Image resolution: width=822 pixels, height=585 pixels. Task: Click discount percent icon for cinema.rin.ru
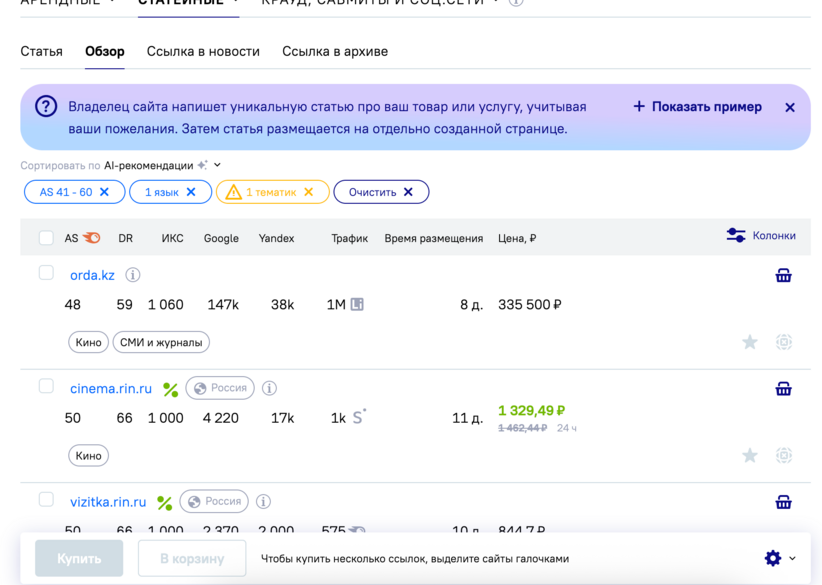coord(170,389)
